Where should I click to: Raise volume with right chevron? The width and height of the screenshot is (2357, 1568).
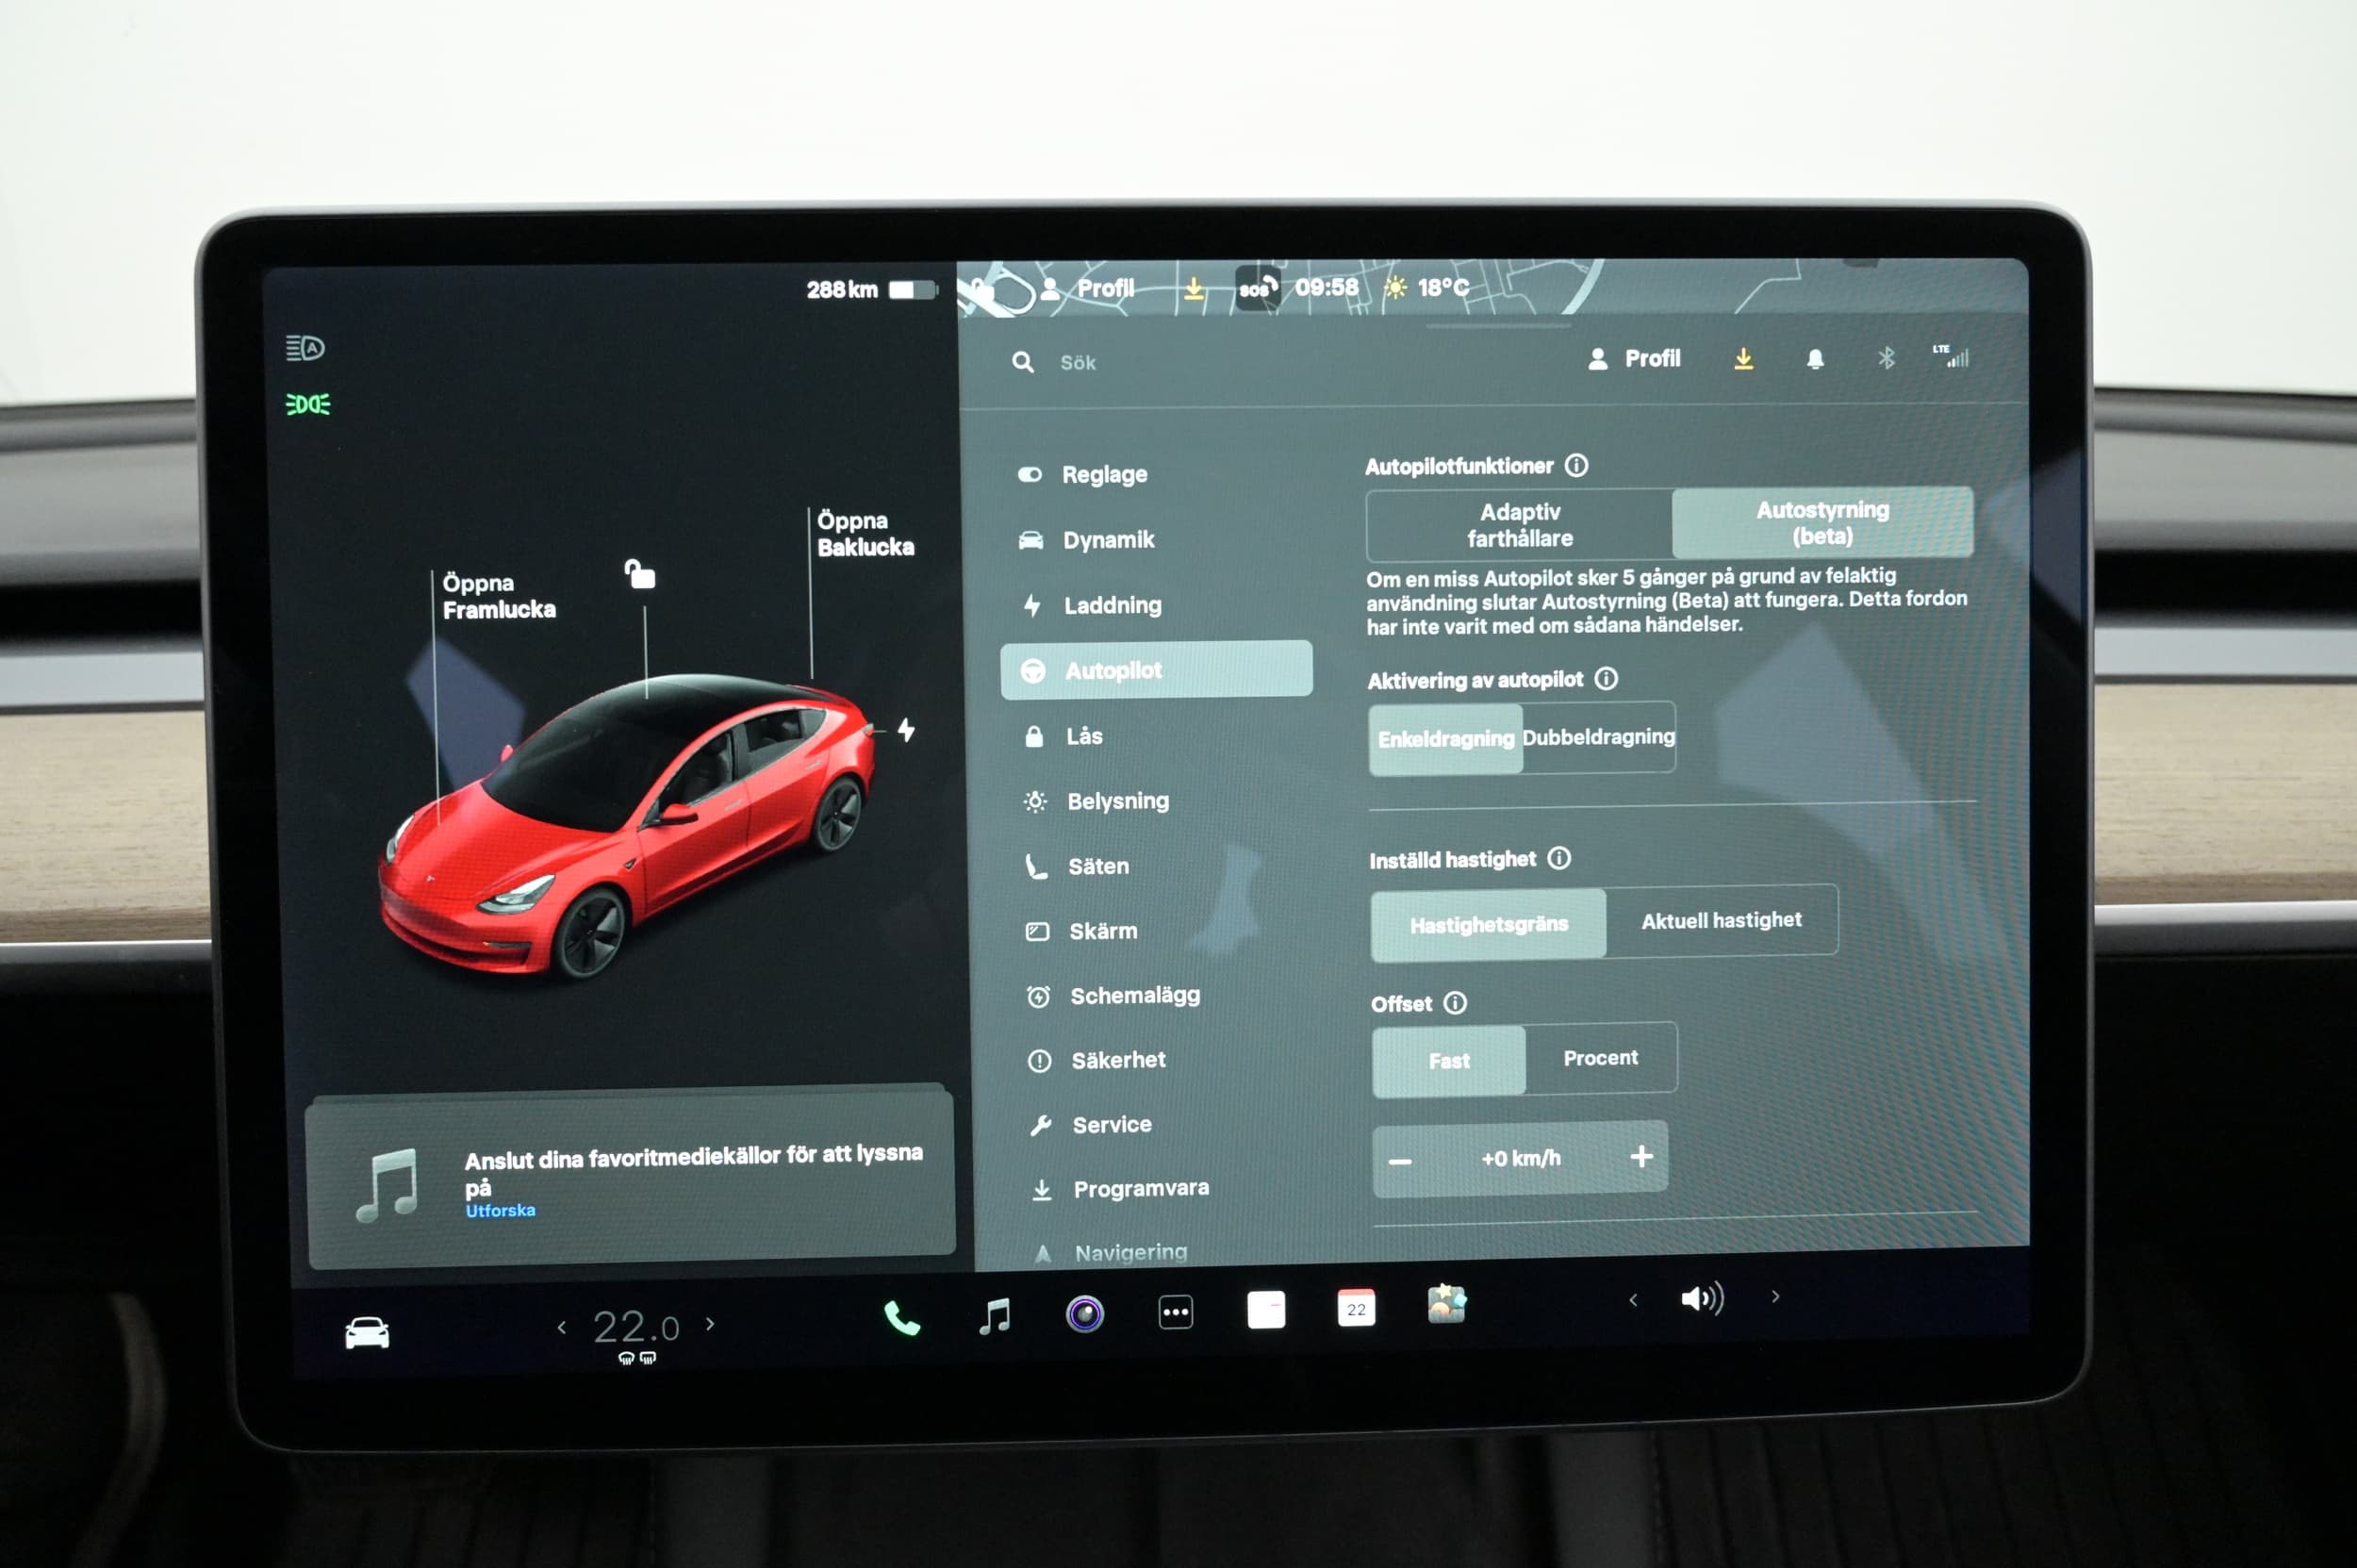click(x=1775, y=1297)
